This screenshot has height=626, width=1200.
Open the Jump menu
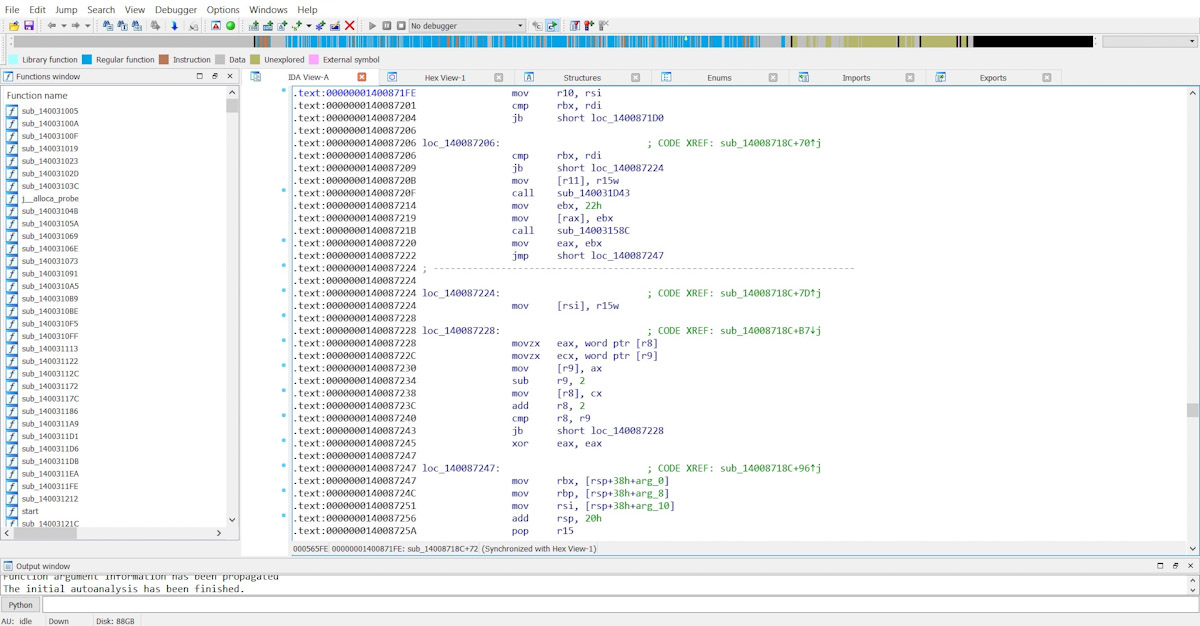[x=66, y=9]
